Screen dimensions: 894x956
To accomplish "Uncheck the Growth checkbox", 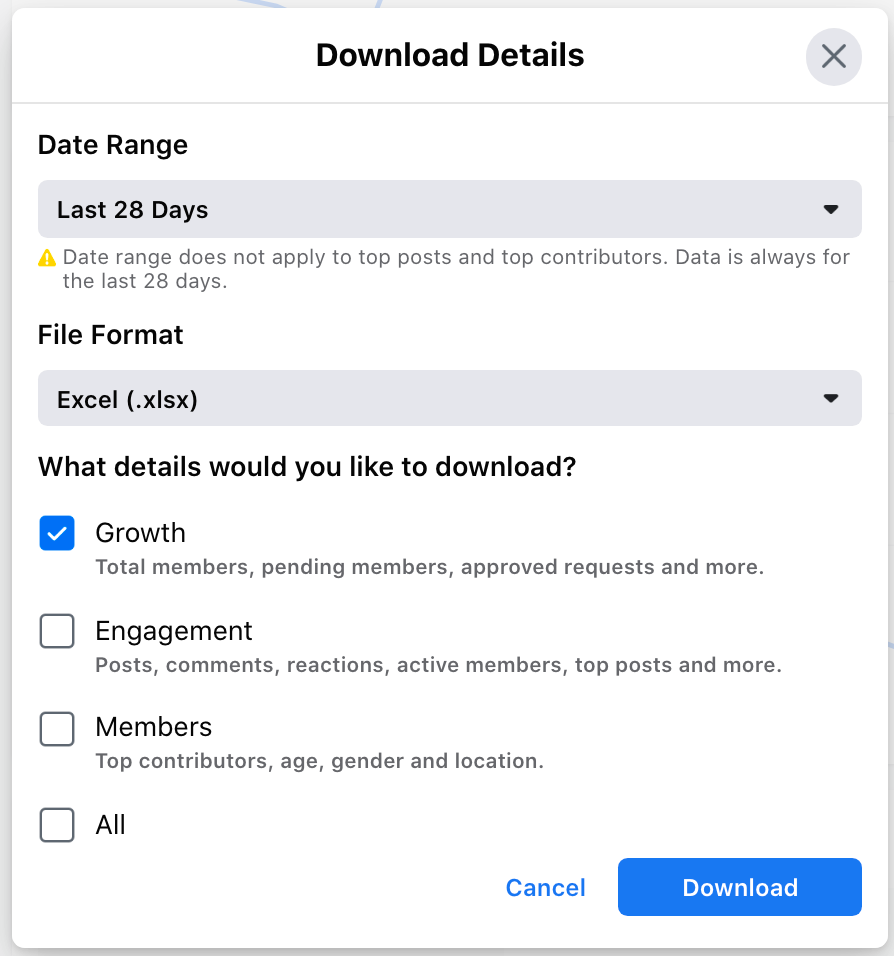I will 57,533.
